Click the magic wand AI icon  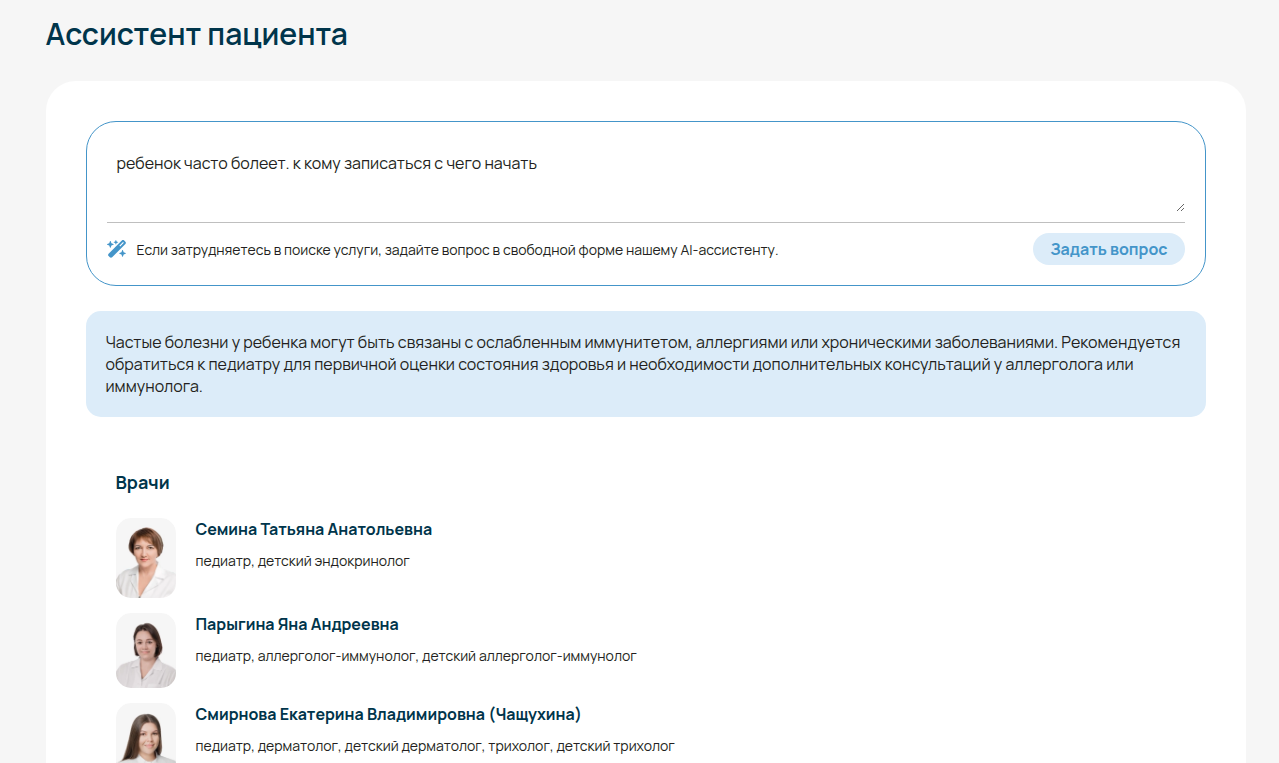pos(116,249)
